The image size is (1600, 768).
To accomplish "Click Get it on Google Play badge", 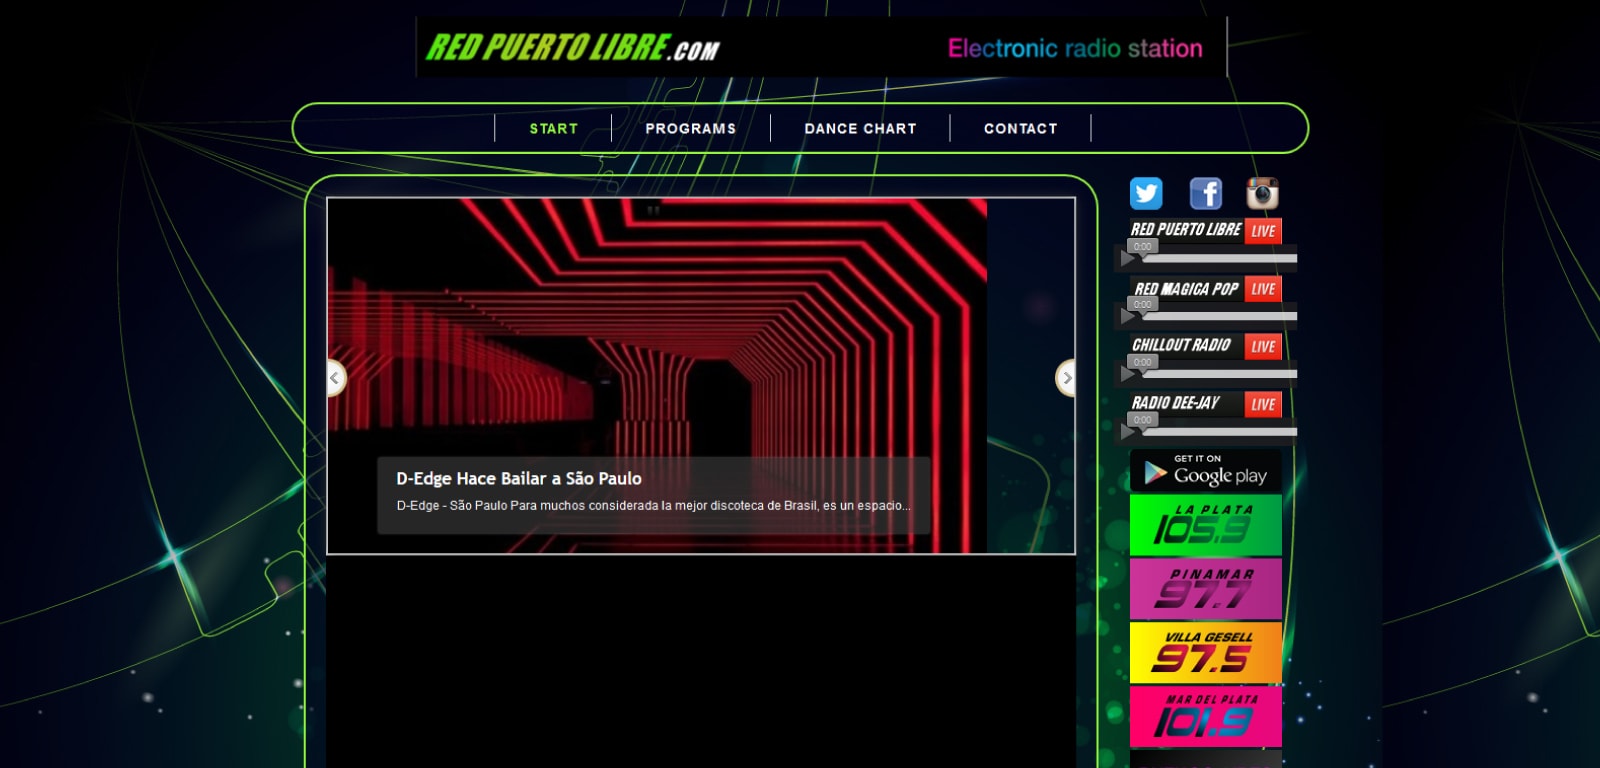I will (x=1205, y=471).
